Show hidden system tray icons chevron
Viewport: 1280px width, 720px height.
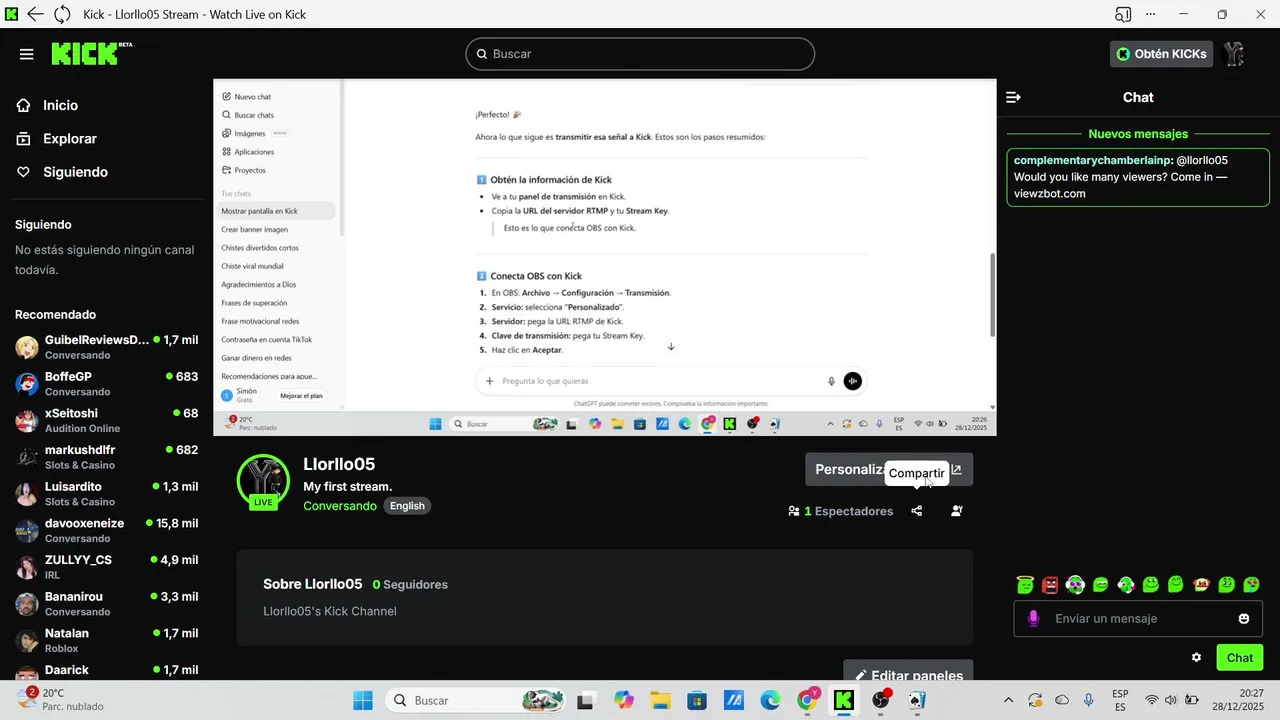point(1008,700)
